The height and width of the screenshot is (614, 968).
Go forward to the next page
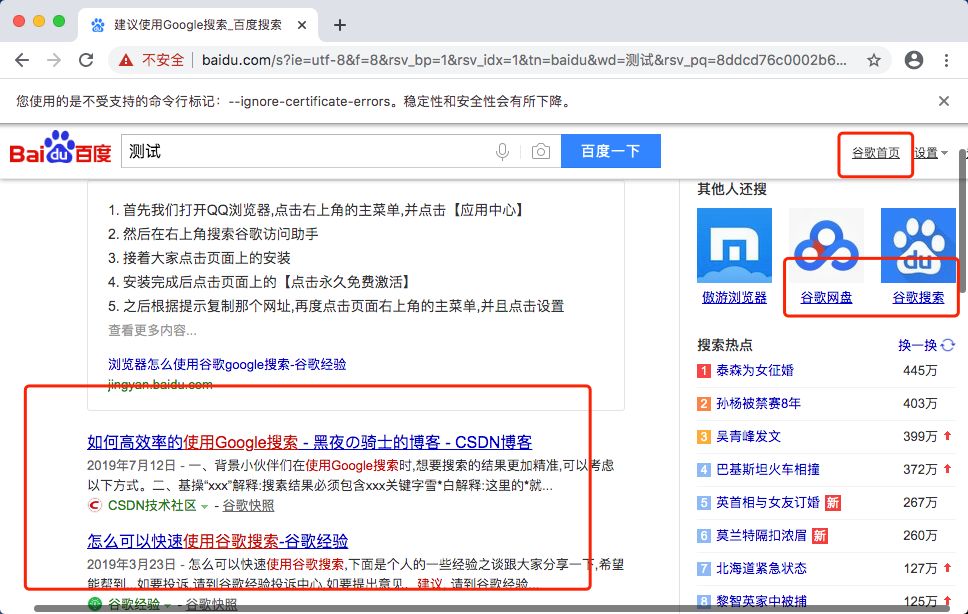coord(54,60)
